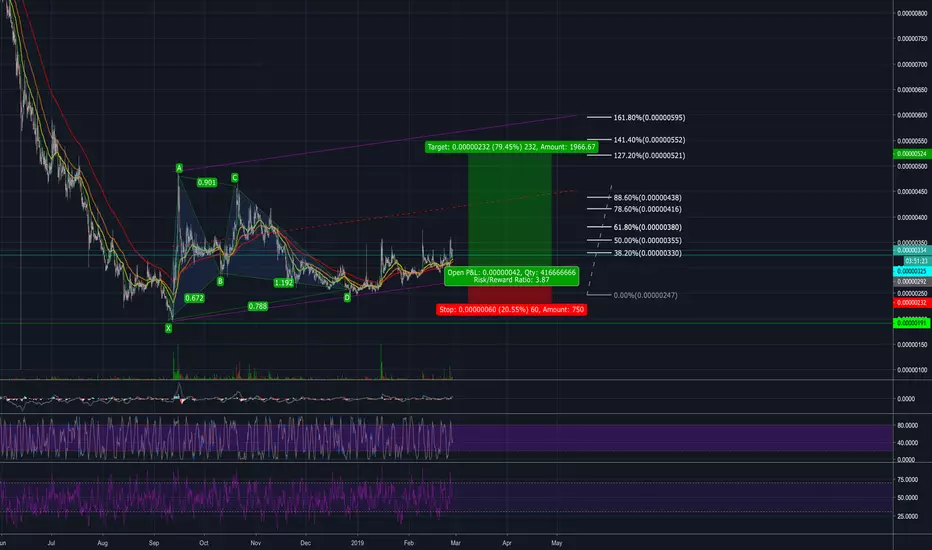
Task: Click the 25.0000 RSI scale value
Action: tap(907, 517)
